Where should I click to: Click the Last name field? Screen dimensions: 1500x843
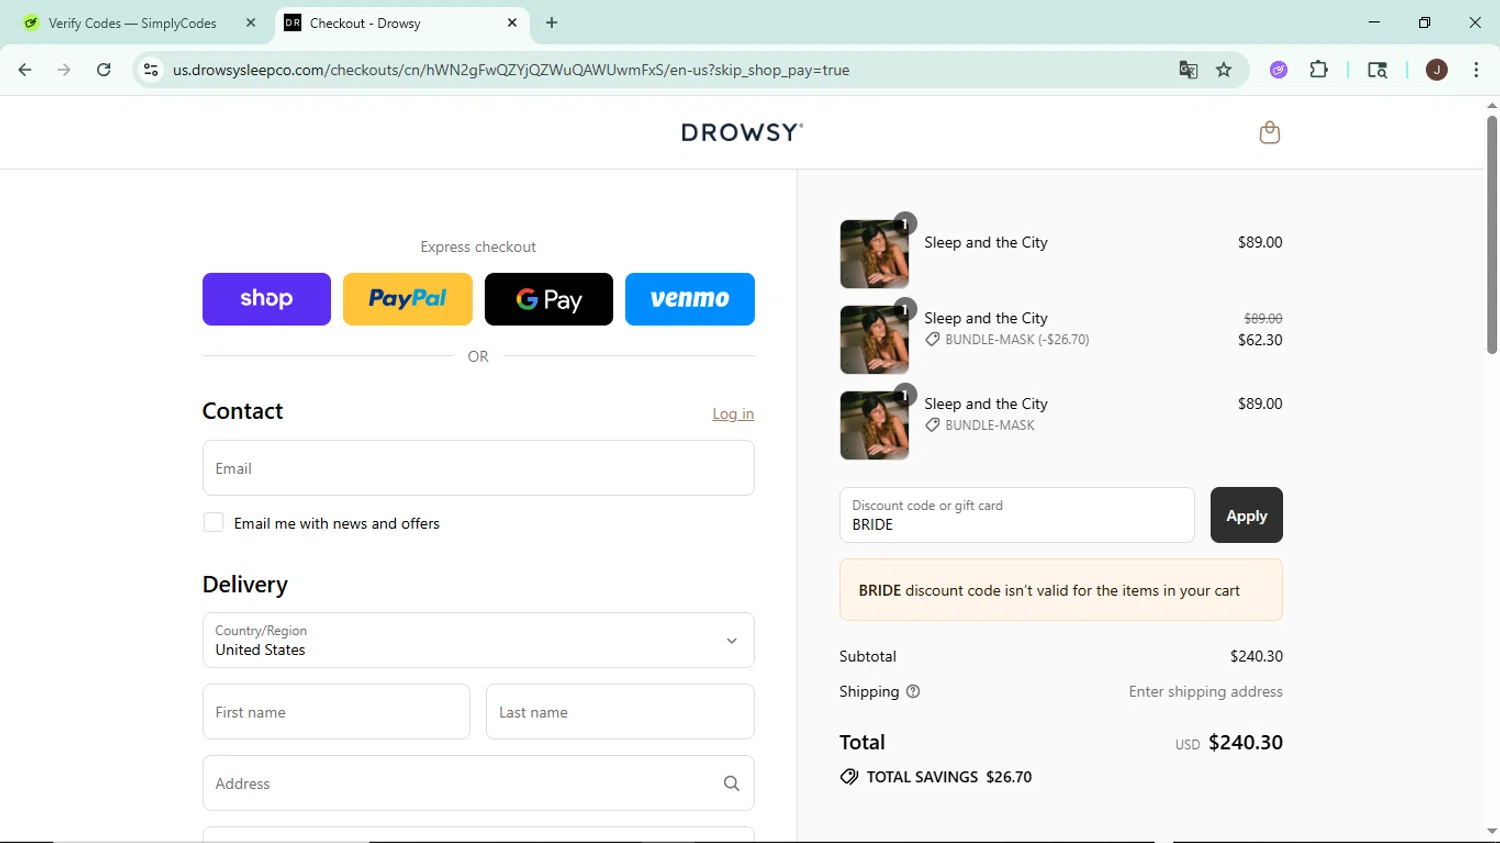620,712
